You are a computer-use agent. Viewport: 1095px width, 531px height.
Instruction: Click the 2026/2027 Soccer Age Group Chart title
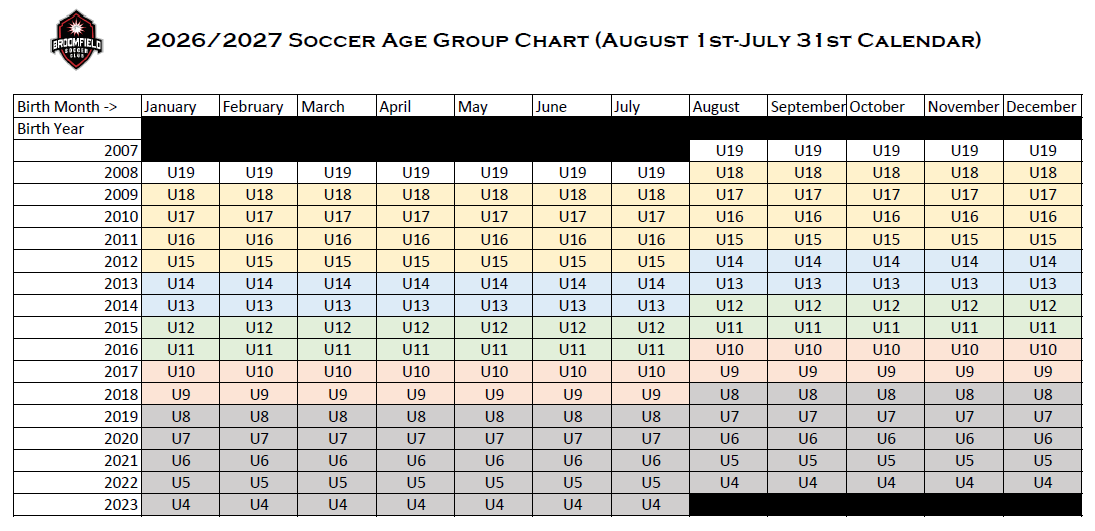[563, 41]
